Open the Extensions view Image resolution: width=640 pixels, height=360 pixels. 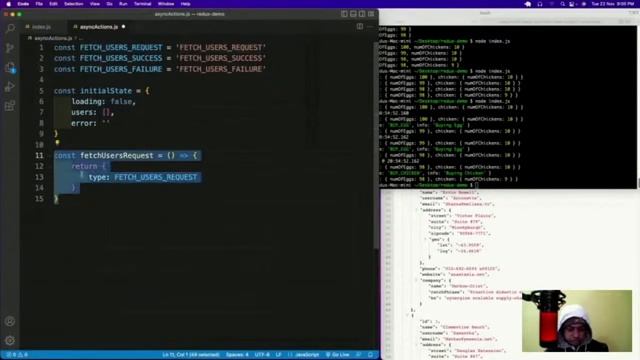(x=10, y=106)
